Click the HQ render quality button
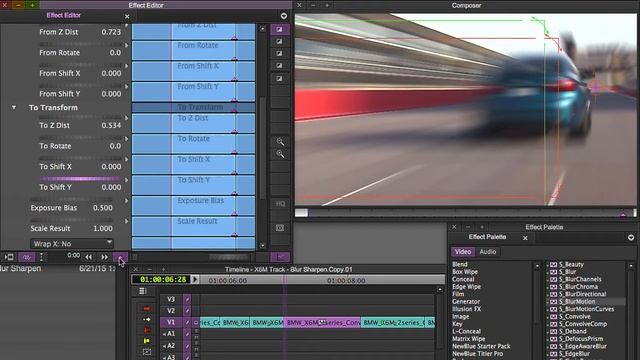Screen dimensions: 640x360 pos(280,204)
